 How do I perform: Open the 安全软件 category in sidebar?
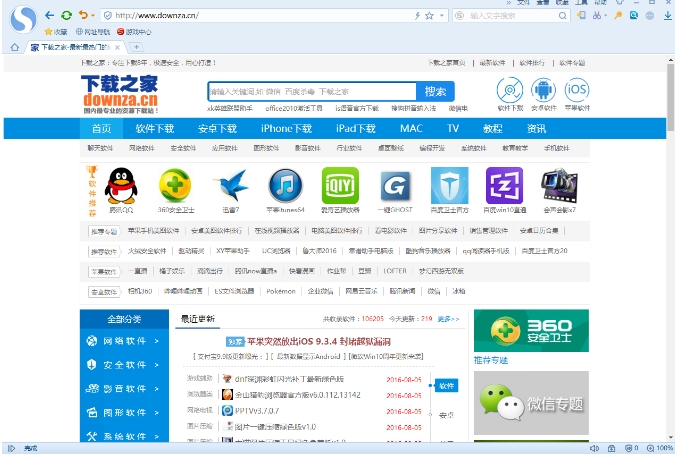[x=124, y=365]
